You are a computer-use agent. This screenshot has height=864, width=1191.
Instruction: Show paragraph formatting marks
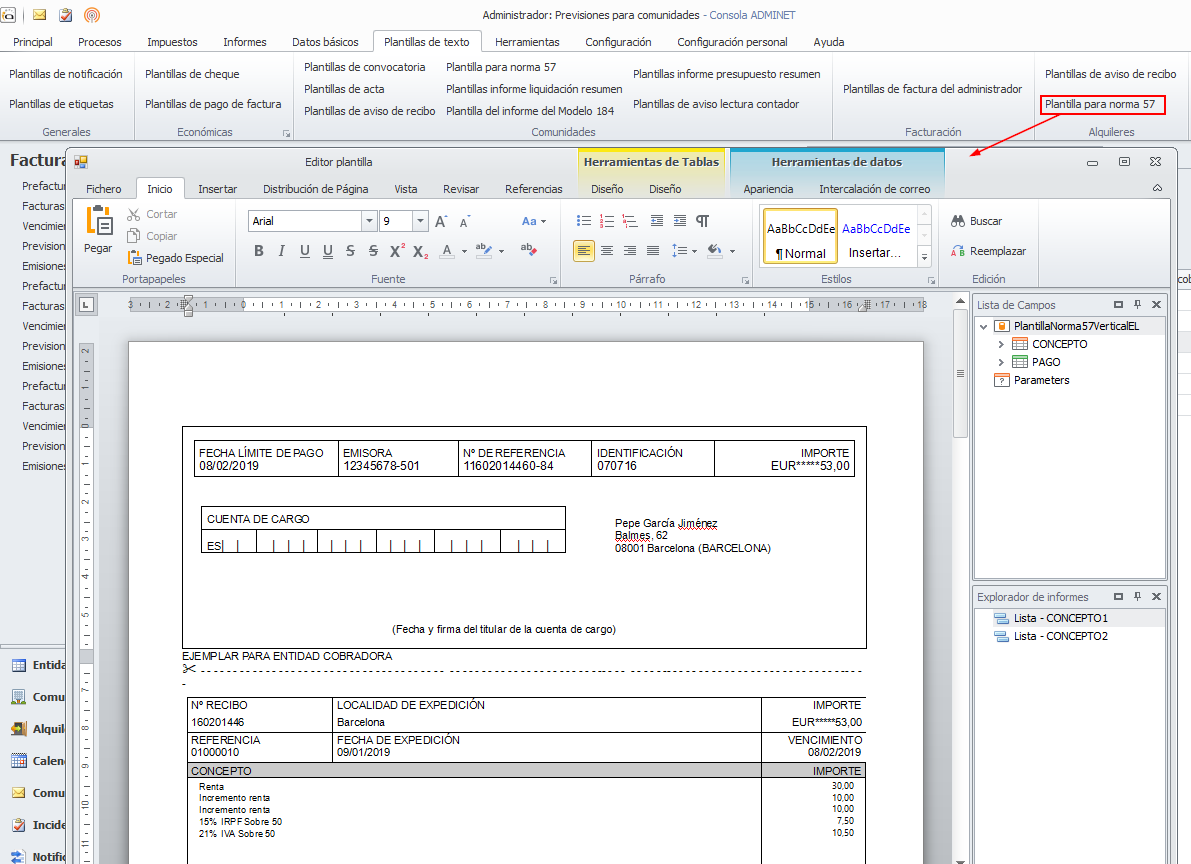point(703,221)
